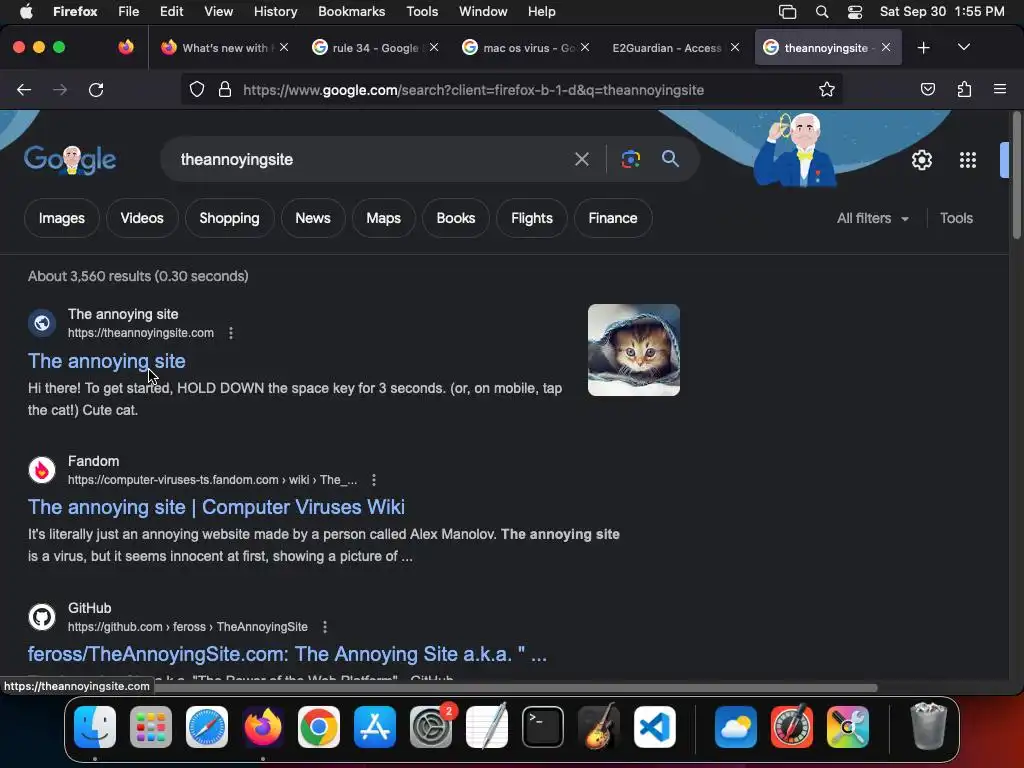Go back to the previous page
Image resolution: width=1024 pixels, height=768 pixels.
[x=24, y=89]
